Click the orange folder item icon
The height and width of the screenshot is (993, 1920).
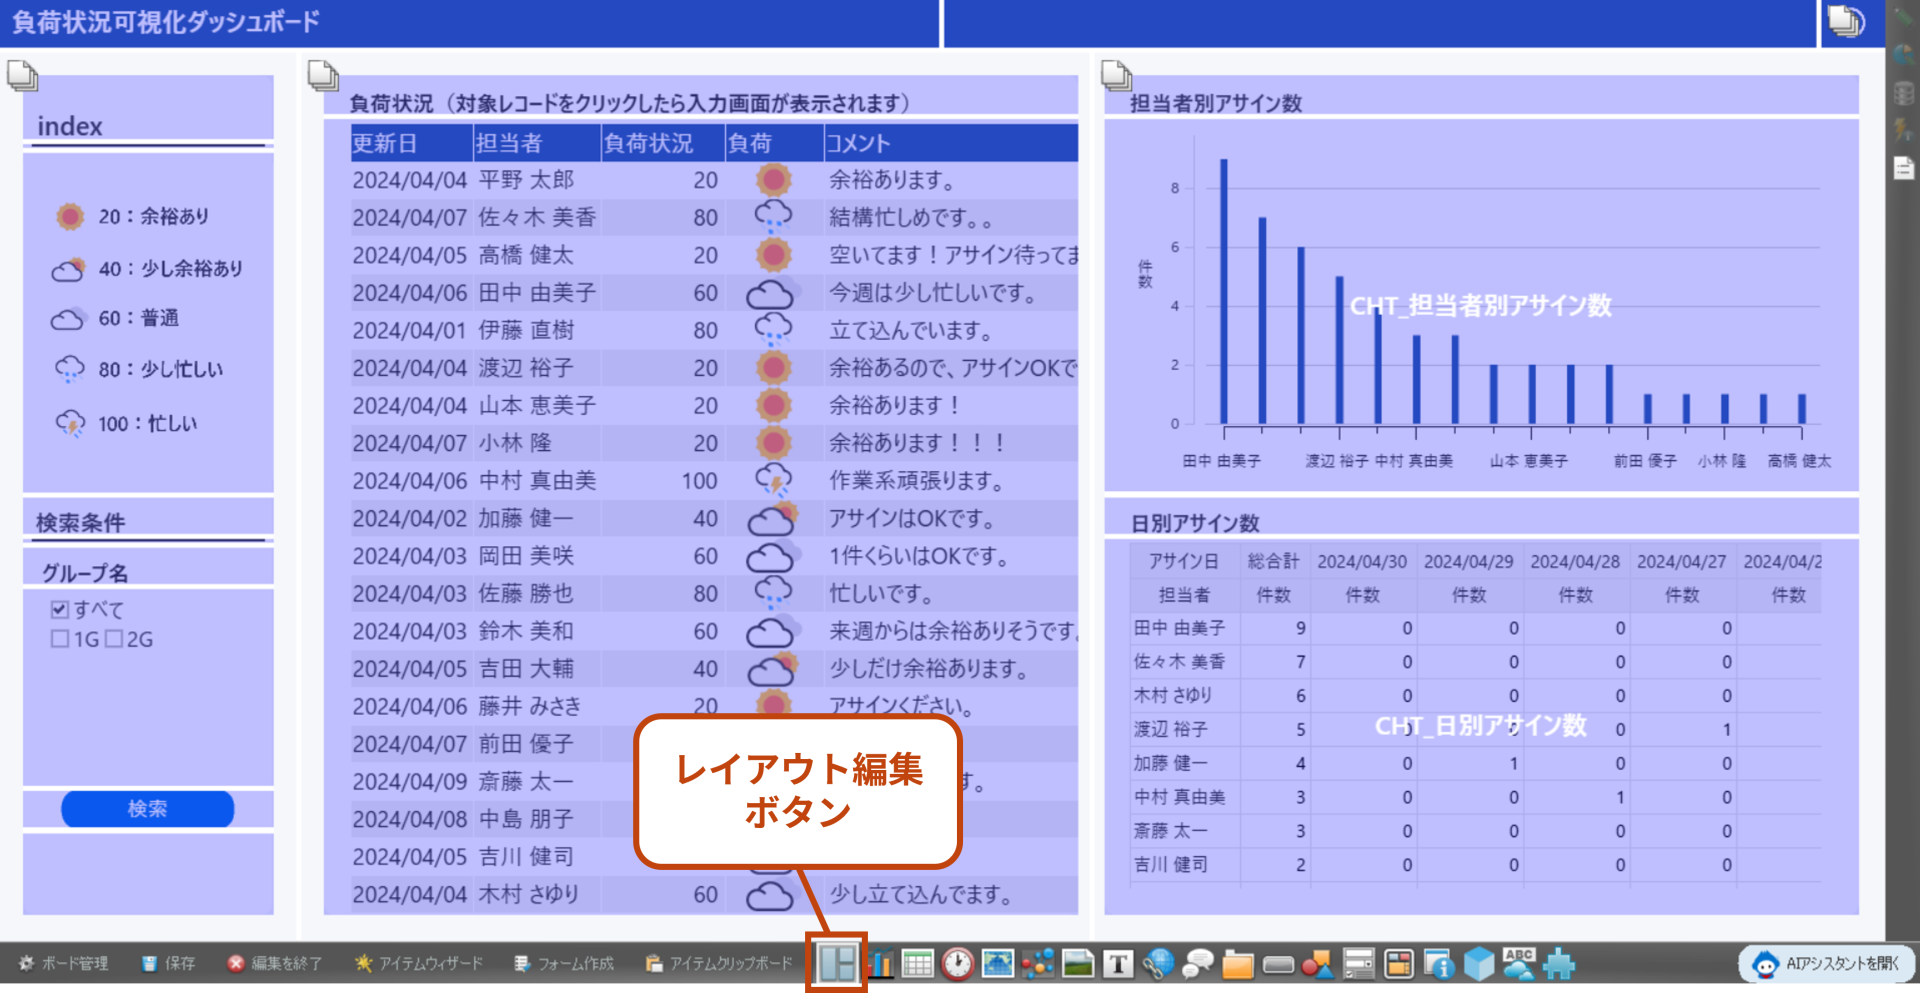1238,963
